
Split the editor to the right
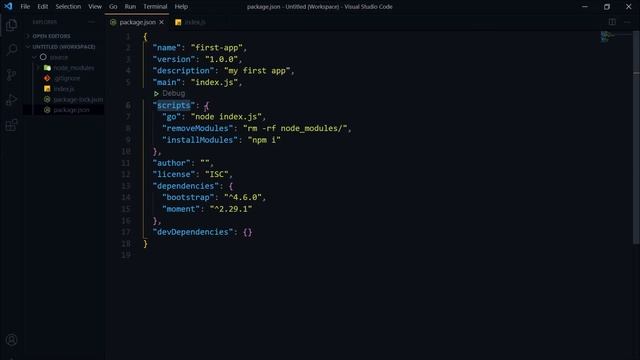(612, 22)
